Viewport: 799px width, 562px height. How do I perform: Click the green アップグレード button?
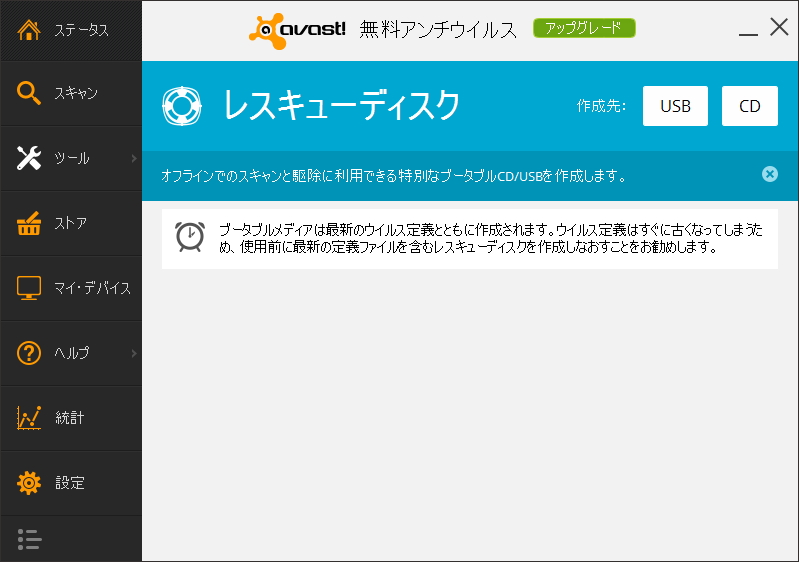point(584,28)
